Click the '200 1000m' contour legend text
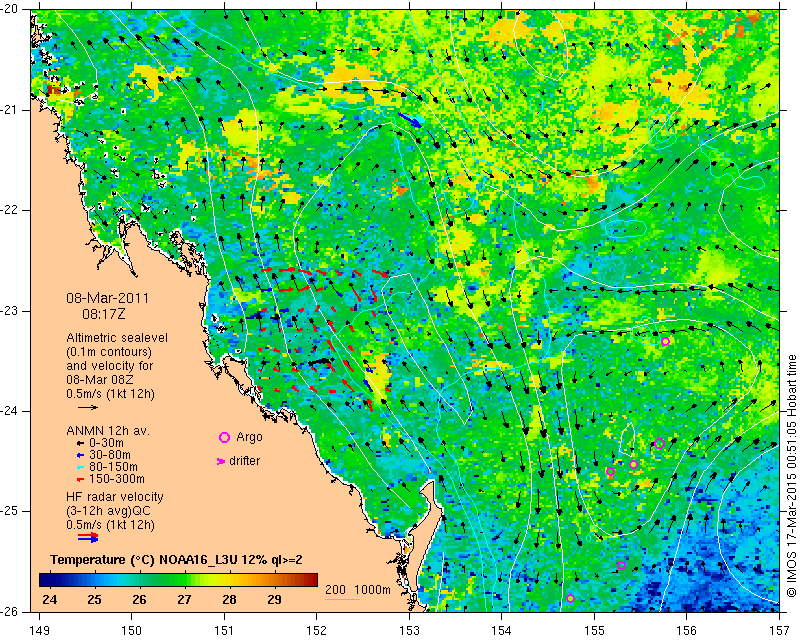The image size is (800, 640). tap(358, 590)
